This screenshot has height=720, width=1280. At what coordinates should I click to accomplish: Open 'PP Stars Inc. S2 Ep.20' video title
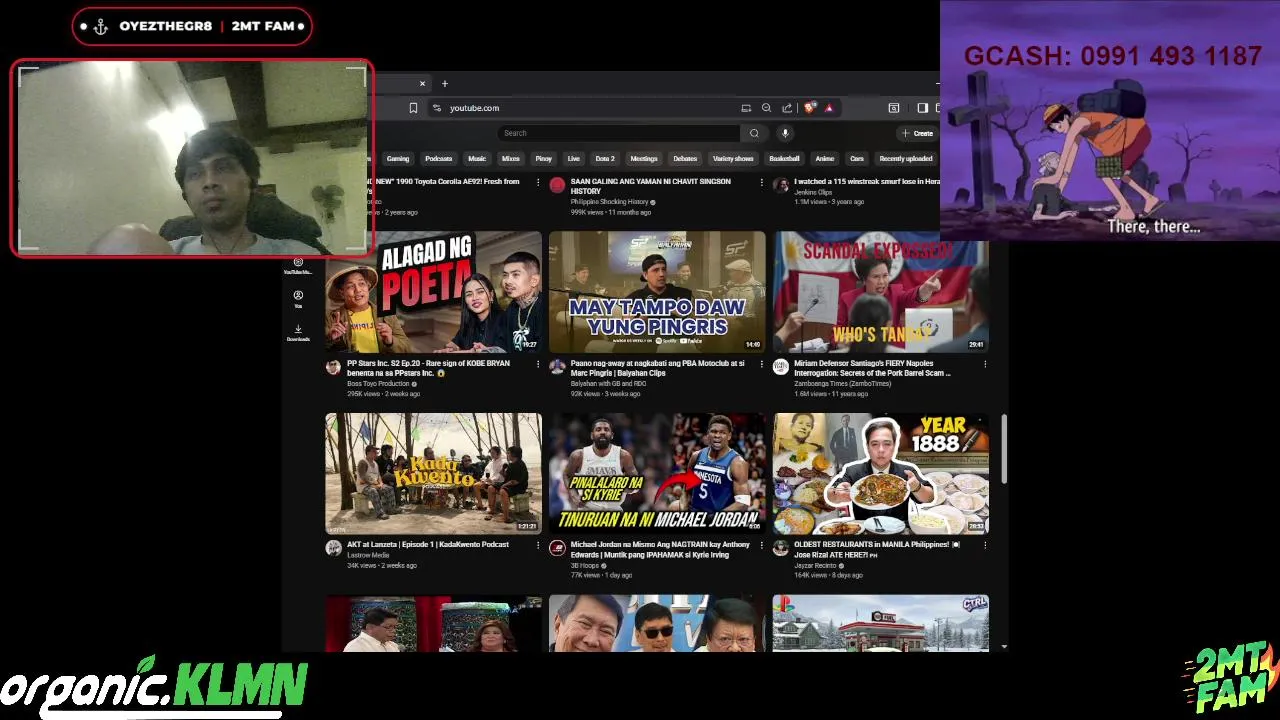(x=428, y=368)
